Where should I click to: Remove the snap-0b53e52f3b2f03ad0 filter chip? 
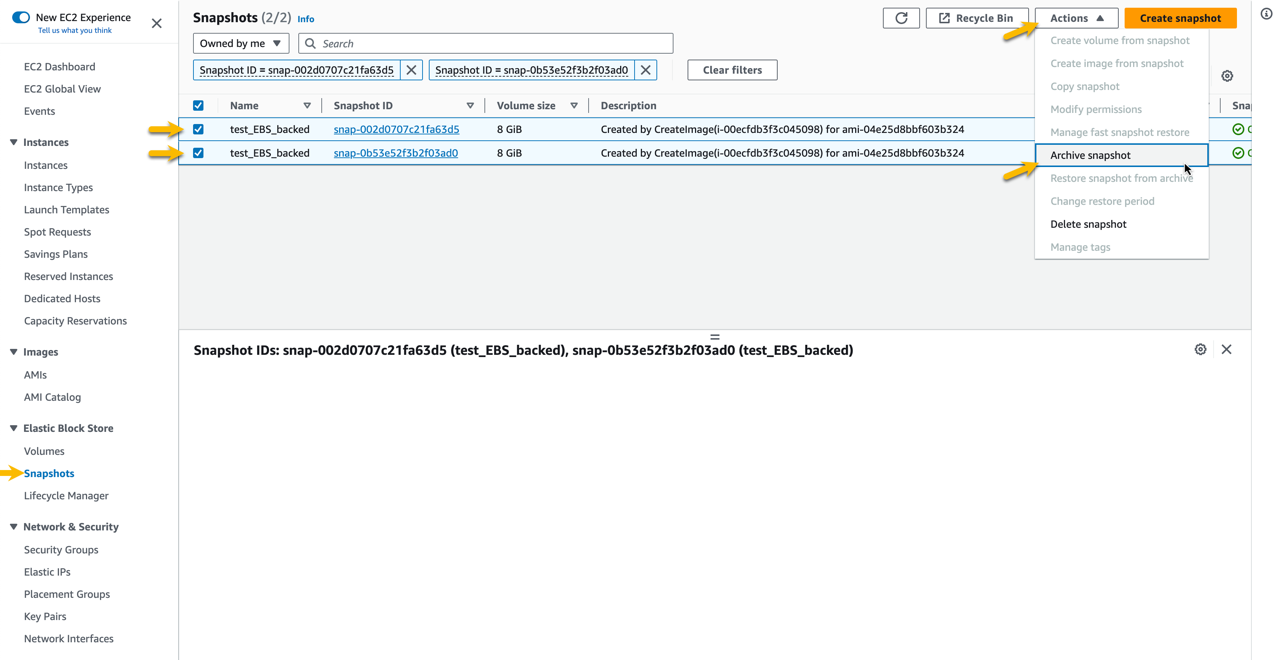[x=645, y=70]
